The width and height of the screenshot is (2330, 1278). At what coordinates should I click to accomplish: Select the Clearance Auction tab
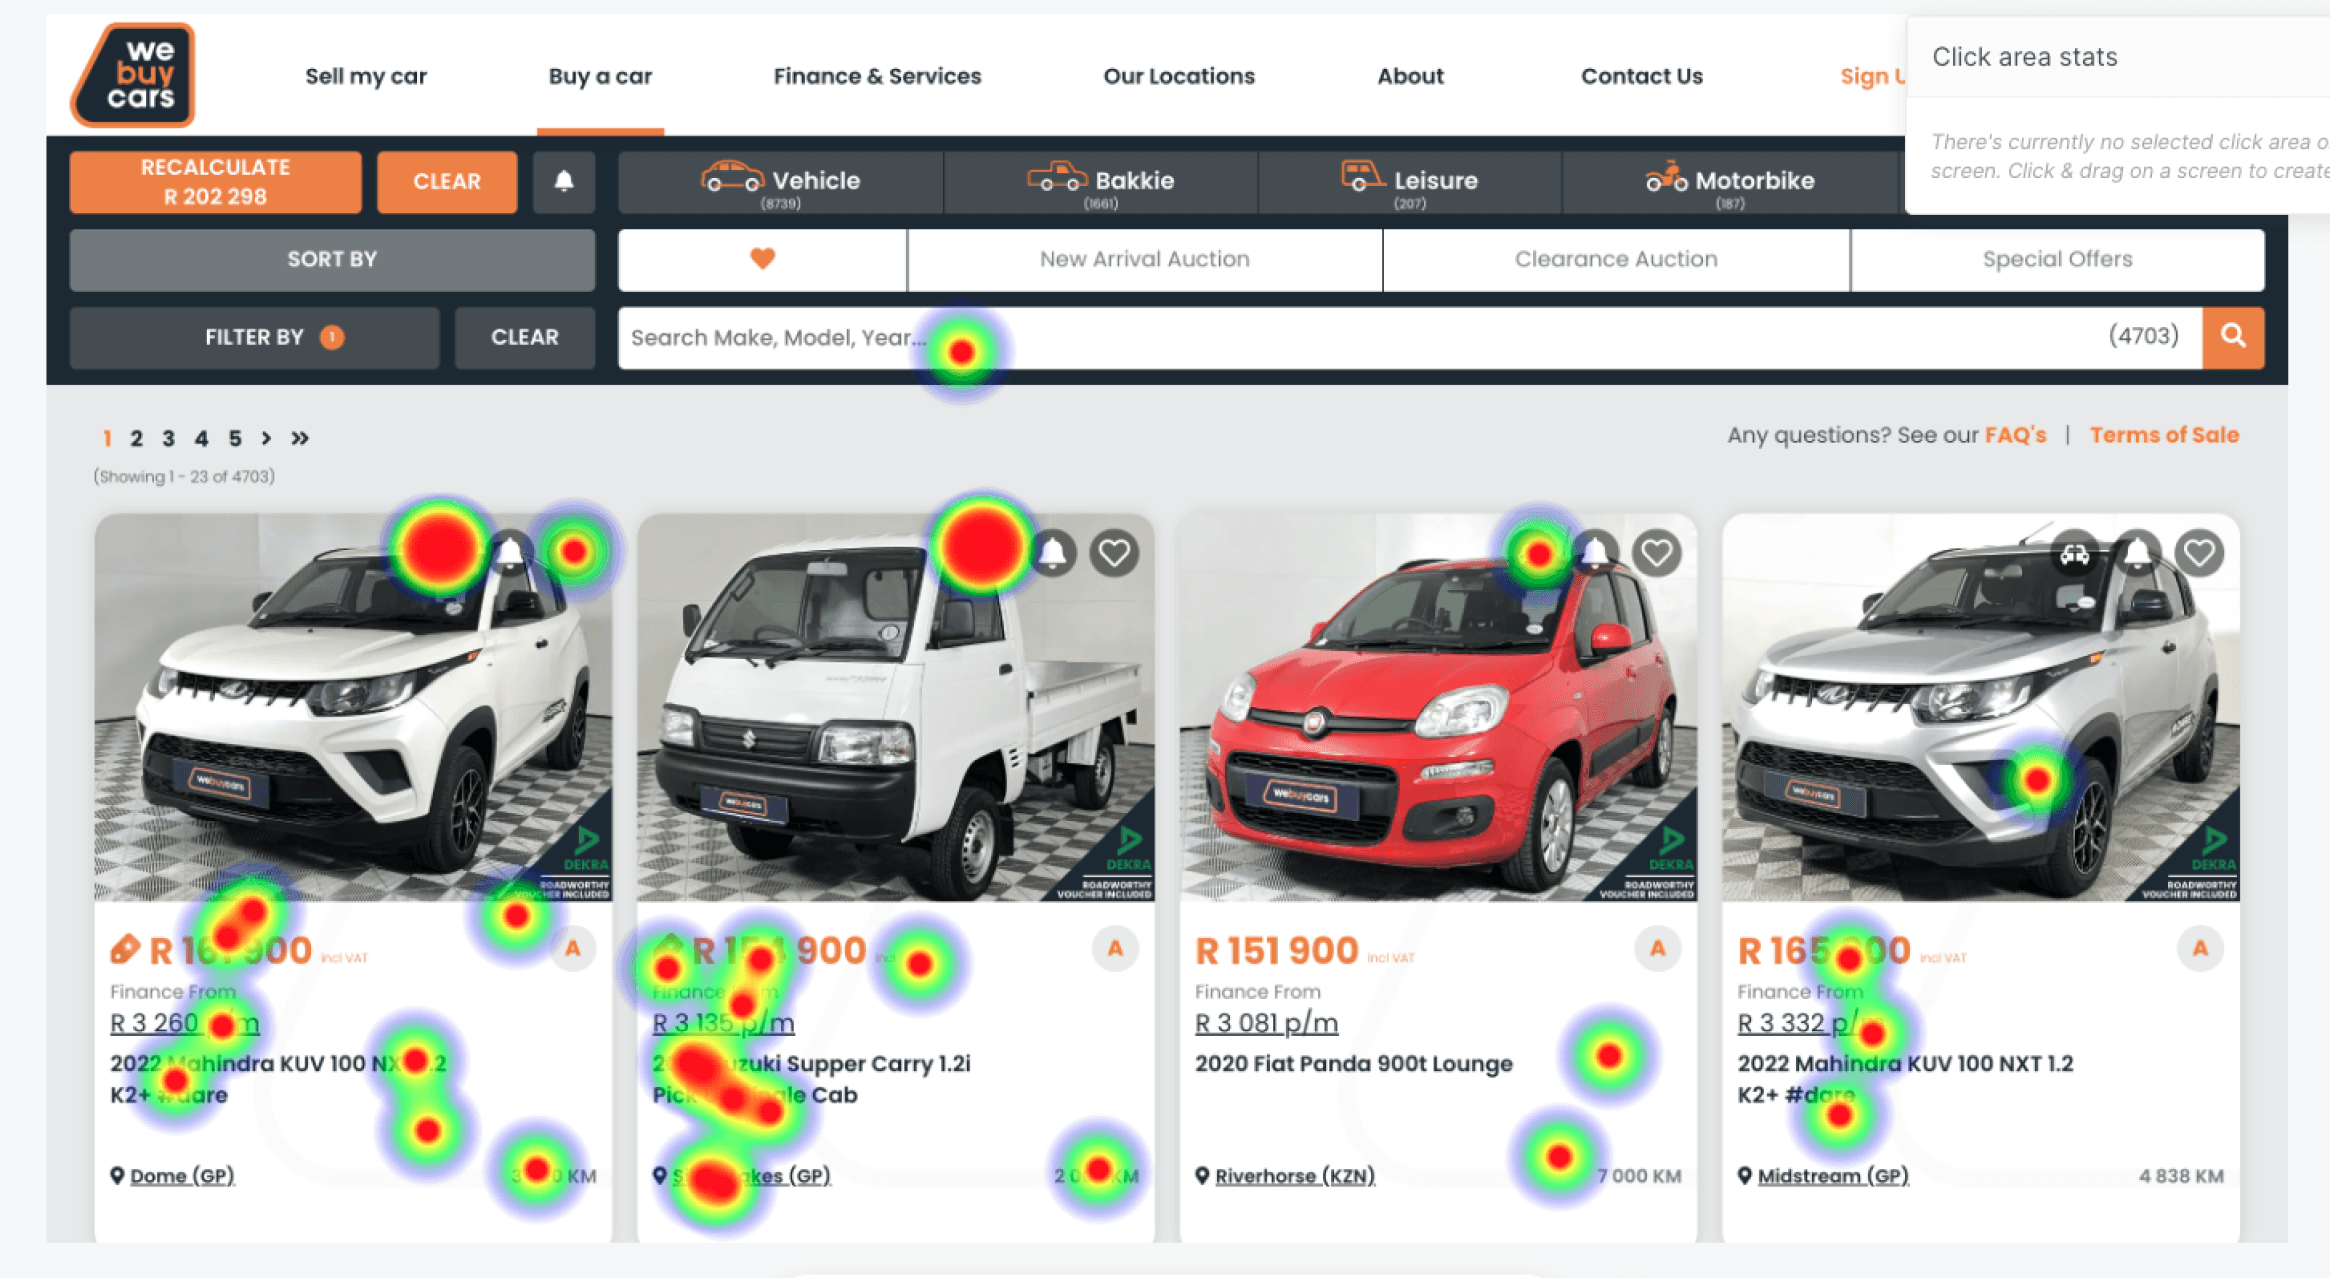[x=1616, y=260]
